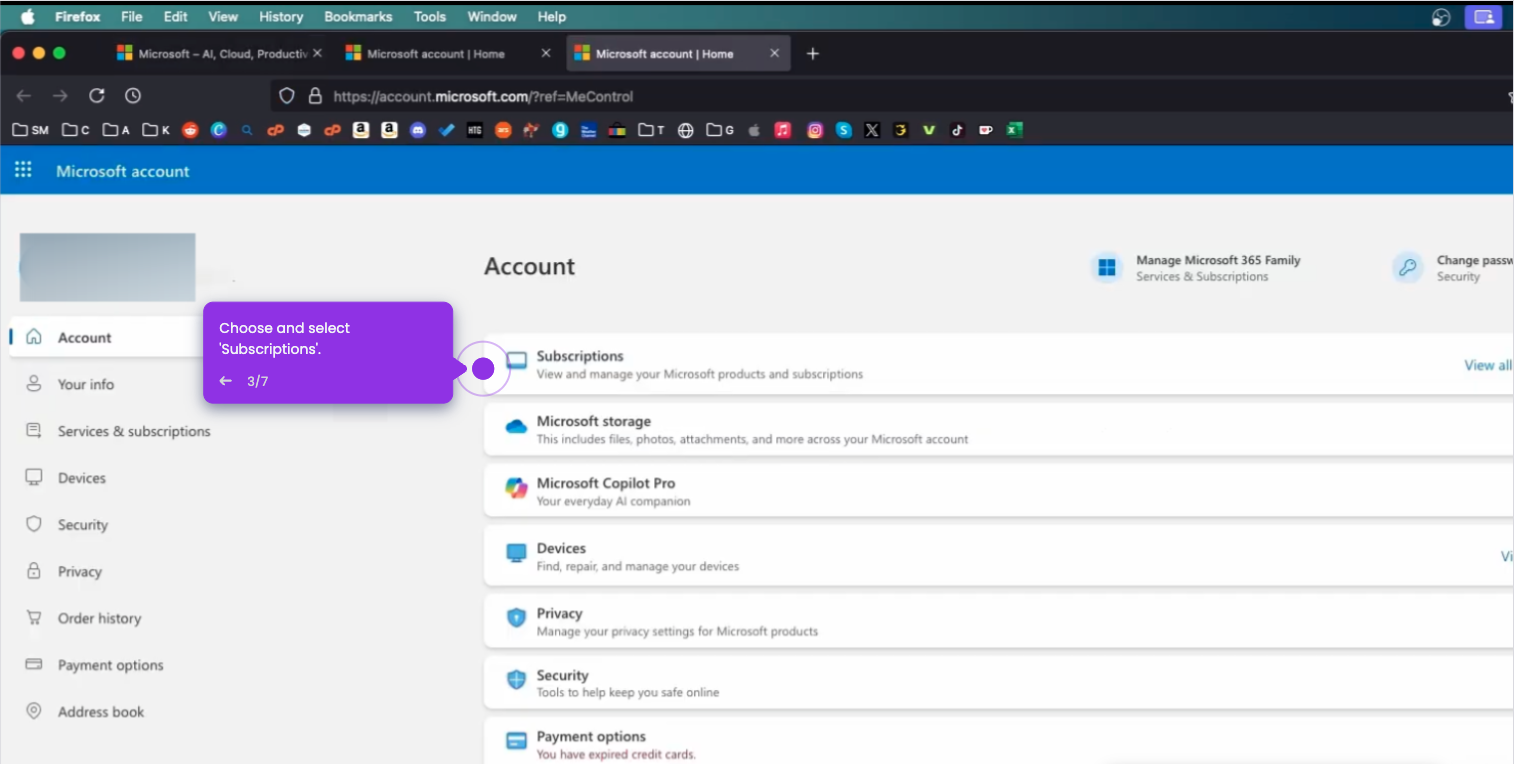Image resolution: width=1514 pixels, height=764 pixels.
Task: Open the Devices card in main panel
Action: click(x=998, y=556)
